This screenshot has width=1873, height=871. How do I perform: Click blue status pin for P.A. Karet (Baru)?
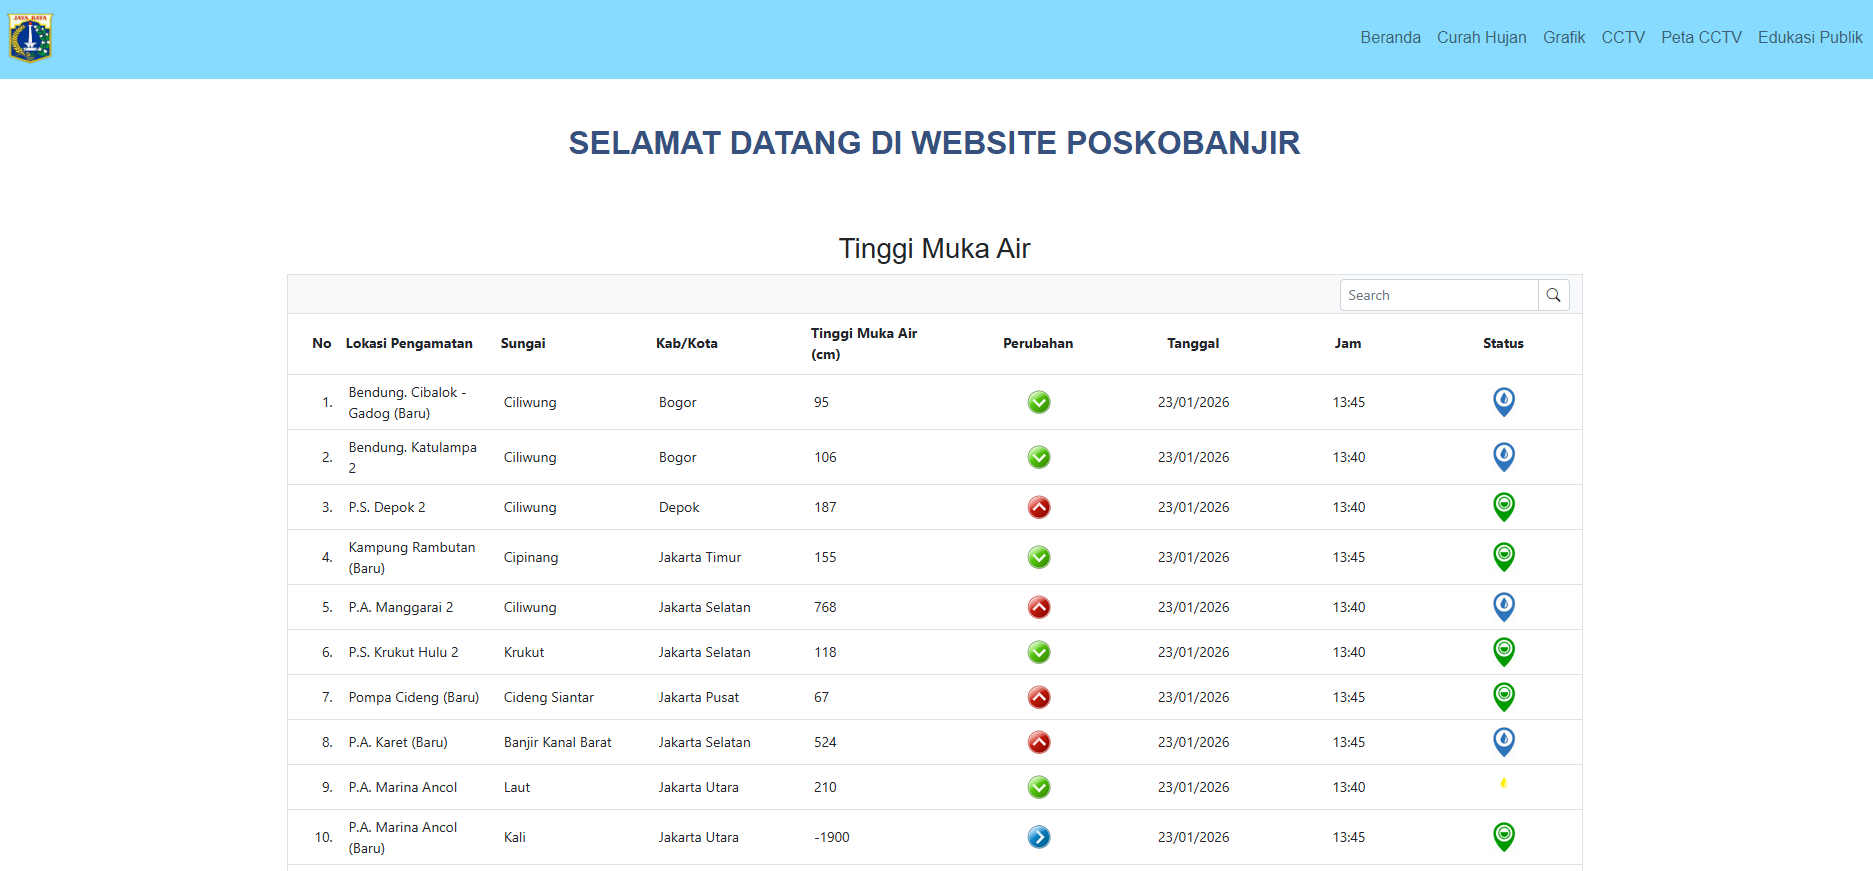click(x=1503, y=741)
